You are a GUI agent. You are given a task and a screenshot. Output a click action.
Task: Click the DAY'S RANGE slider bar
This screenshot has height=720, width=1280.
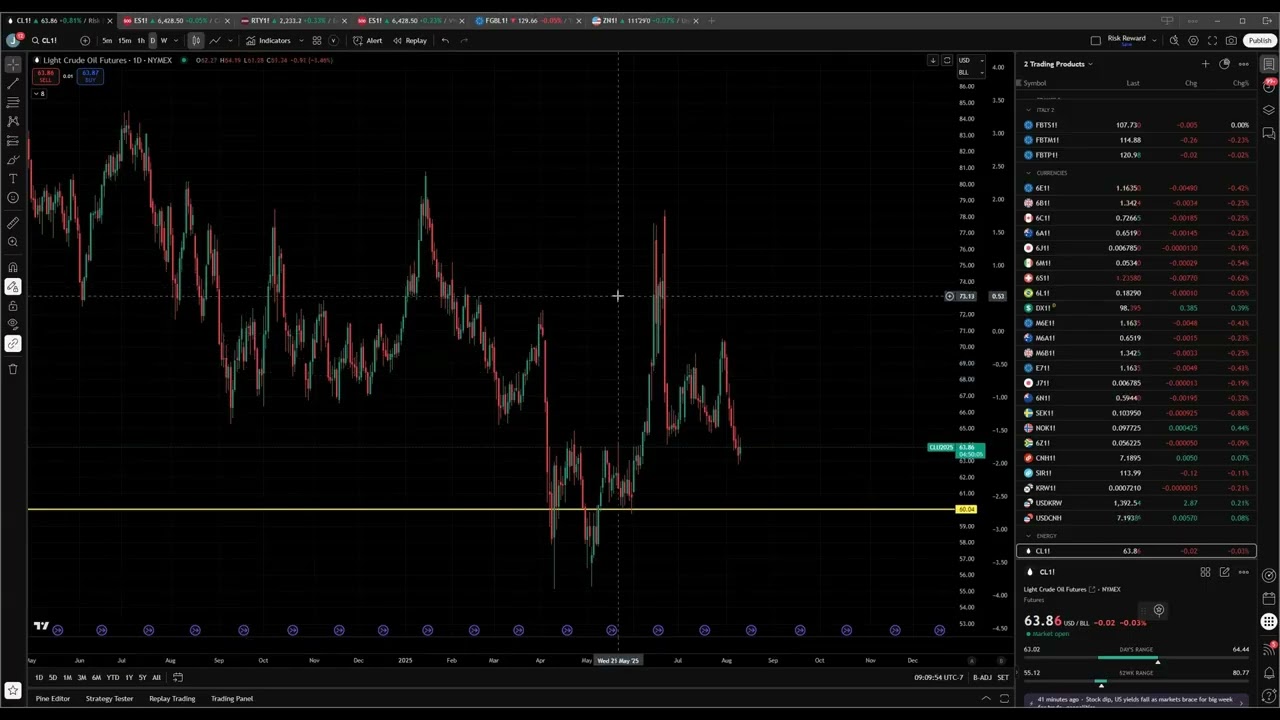click(1136, 657)
